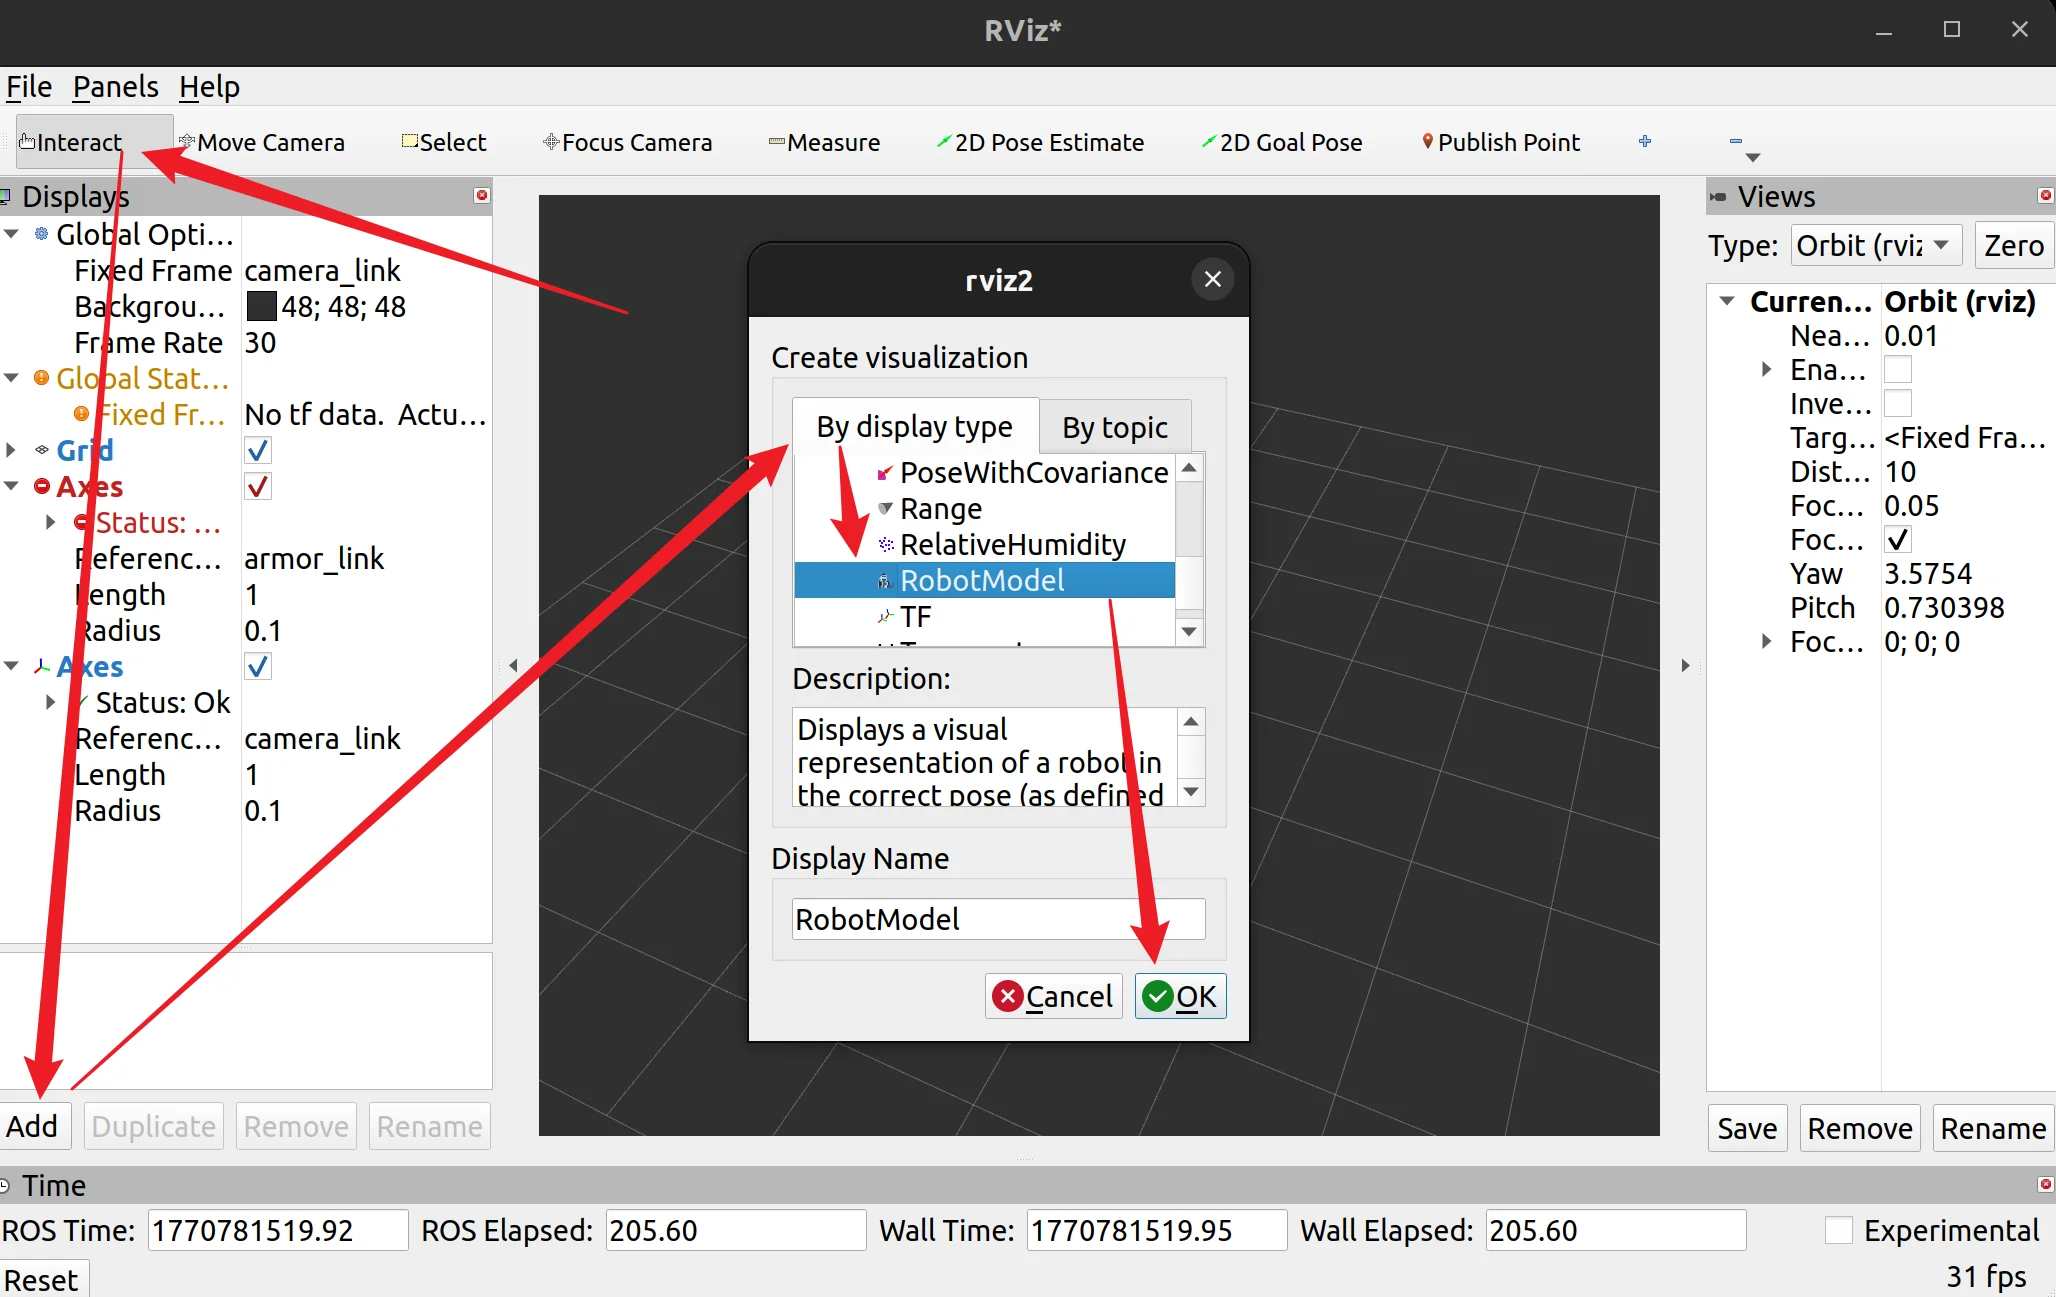The height and width of the screenshot is (1297, 2056).
Task: Activate the Measure tool
Action: click(824, 142)
